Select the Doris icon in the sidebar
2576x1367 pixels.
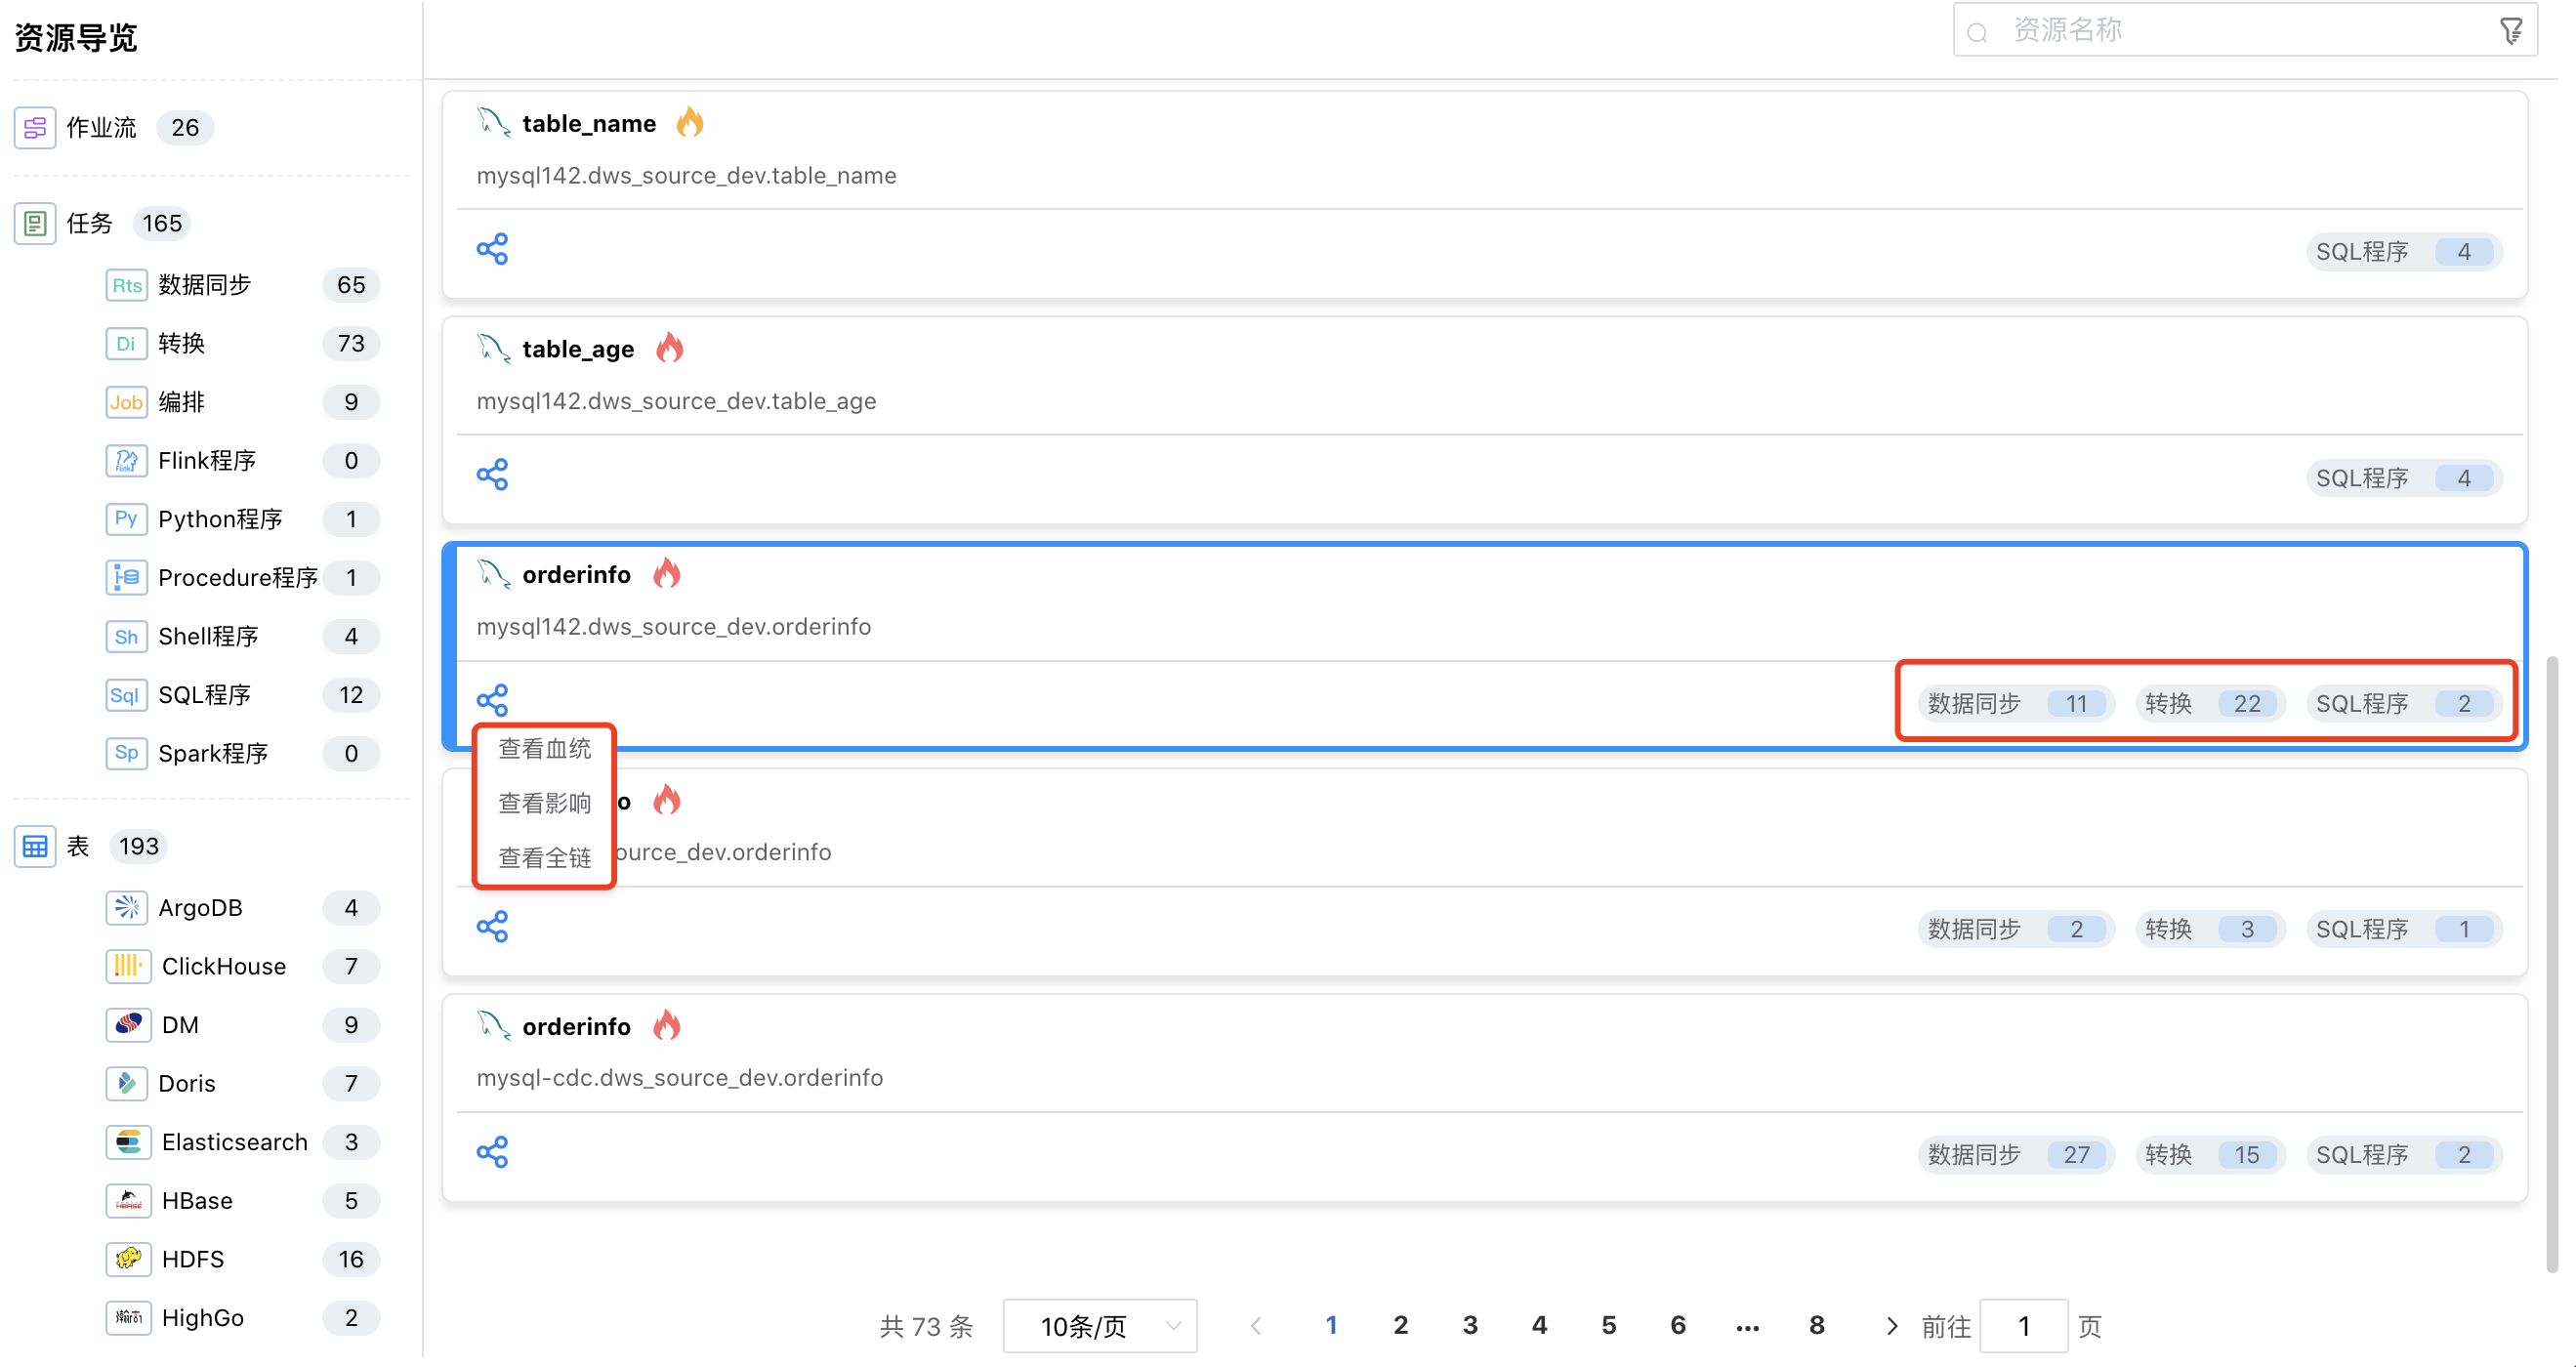click(126, 1083)
